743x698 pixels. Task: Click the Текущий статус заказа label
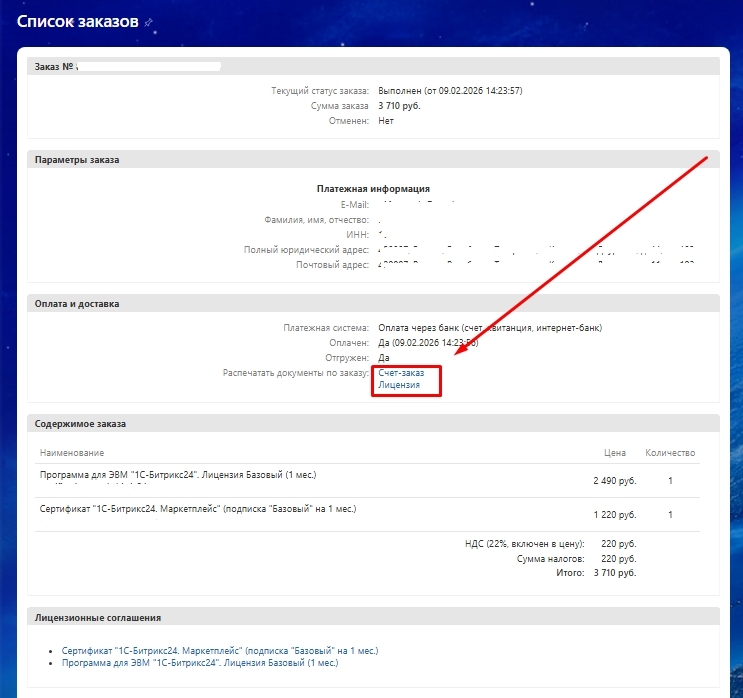(320, 91)
